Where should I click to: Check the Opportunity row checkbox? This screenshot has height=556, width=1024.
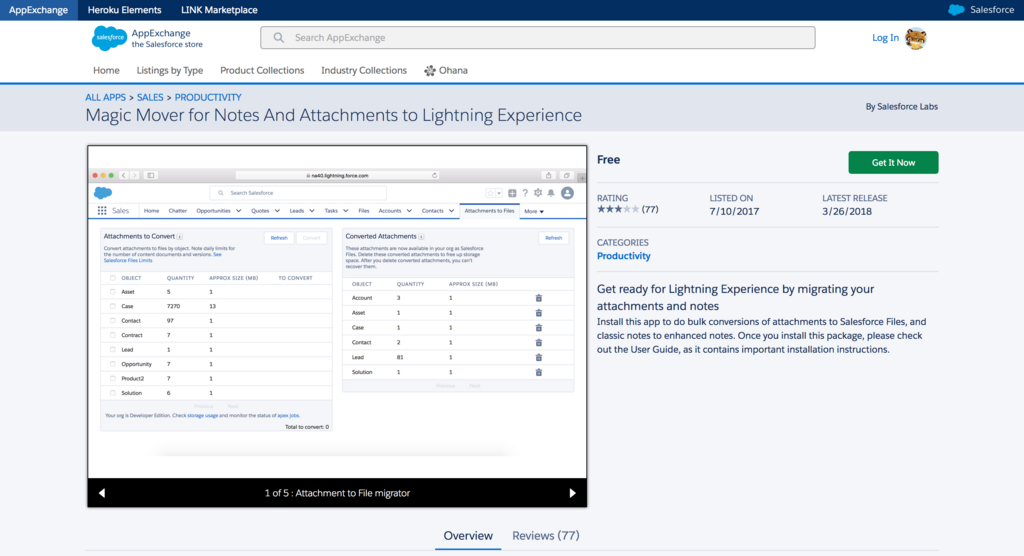[x=112, y=364]
